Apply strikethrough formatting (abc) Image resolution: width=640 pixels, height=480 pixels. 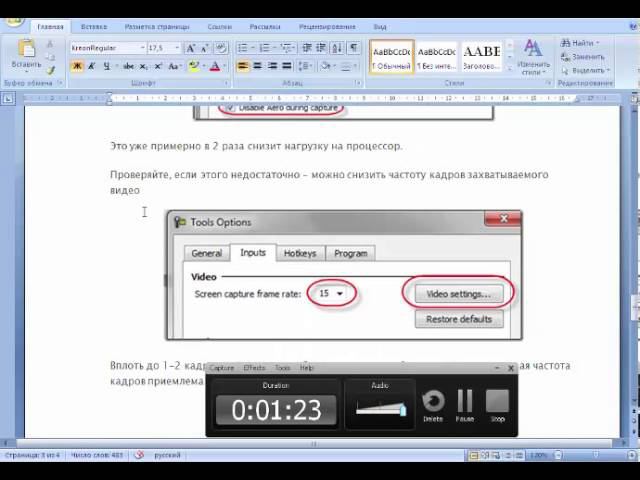(x=129, y=66)
